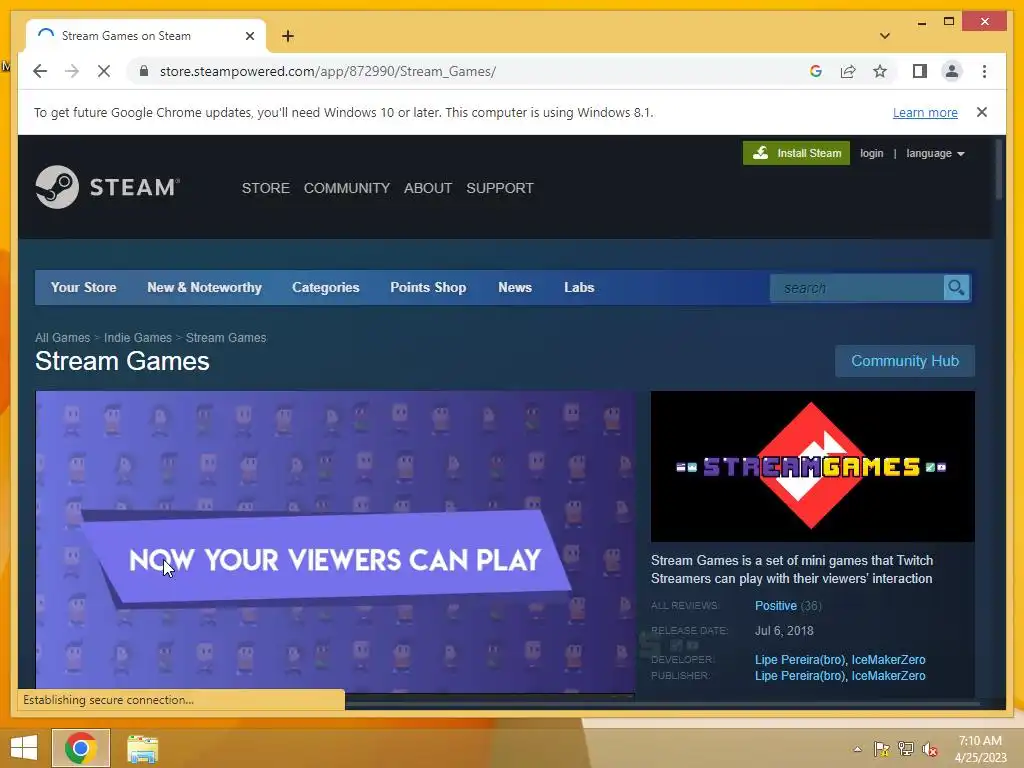Screen dimensions: 1024x768
Task: Click the padlock site info icon
Action: point(144,71)
